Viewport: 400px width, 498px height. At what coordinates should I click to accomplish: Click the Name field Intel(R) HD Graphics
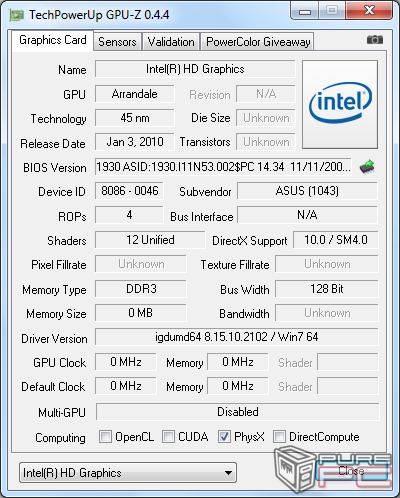195,69
